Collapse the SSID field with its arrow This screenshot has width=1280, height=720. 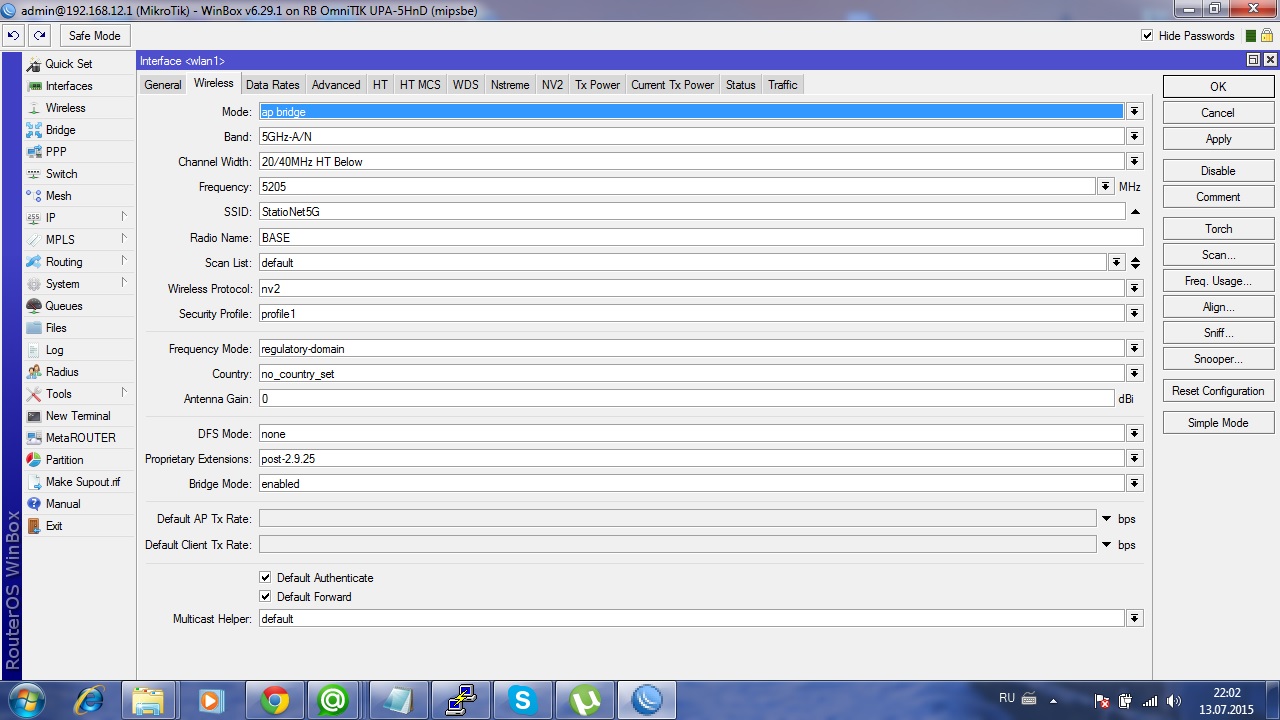[x=1135, y=212]
